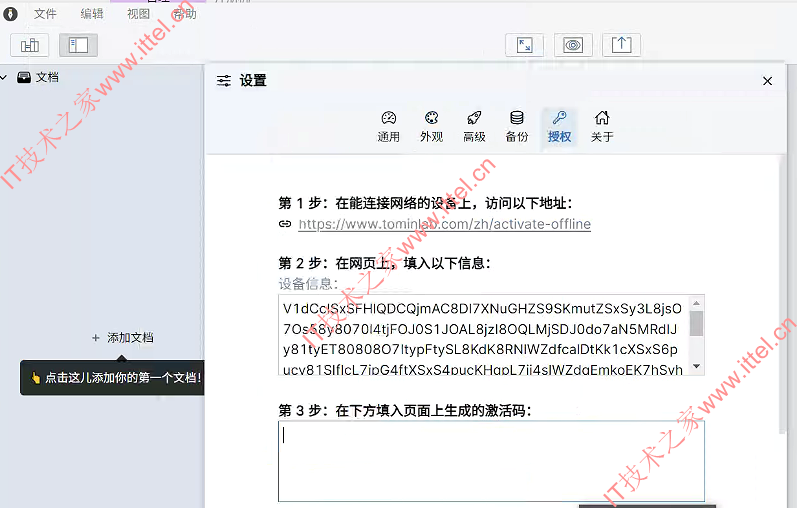Click the export share toolbar icon
The height and width of the screenshot is (508, 797).
click(621, 45)
